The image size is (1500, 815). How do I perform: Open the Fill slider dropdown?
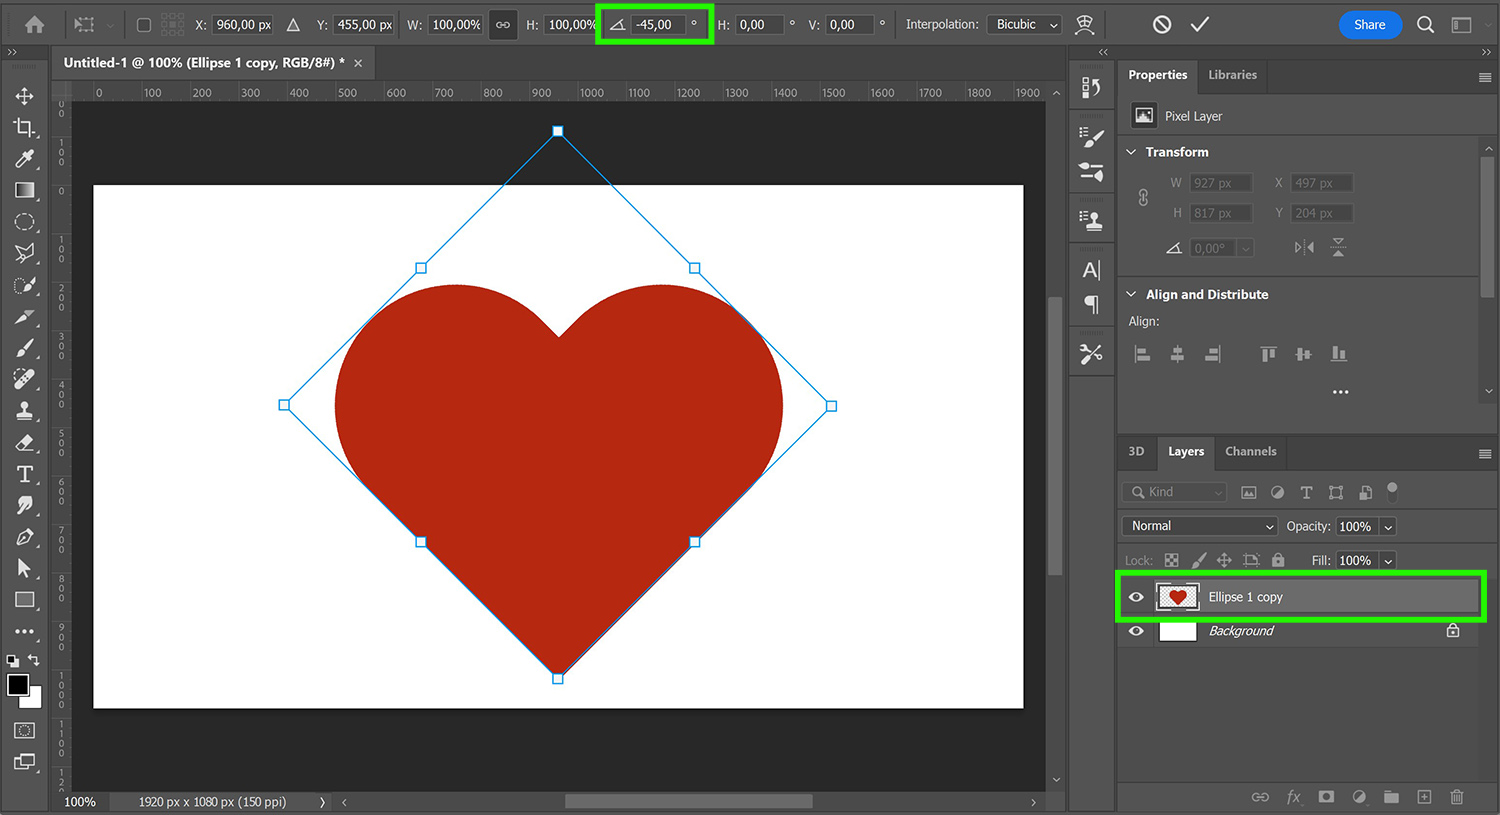click(x=1388, y=561)
